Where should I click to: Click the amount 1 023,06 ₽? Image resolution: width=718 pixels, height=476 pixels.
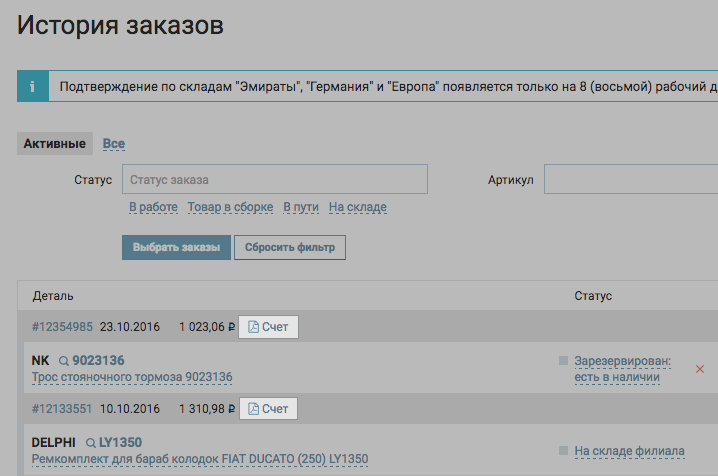pos(207,327)
